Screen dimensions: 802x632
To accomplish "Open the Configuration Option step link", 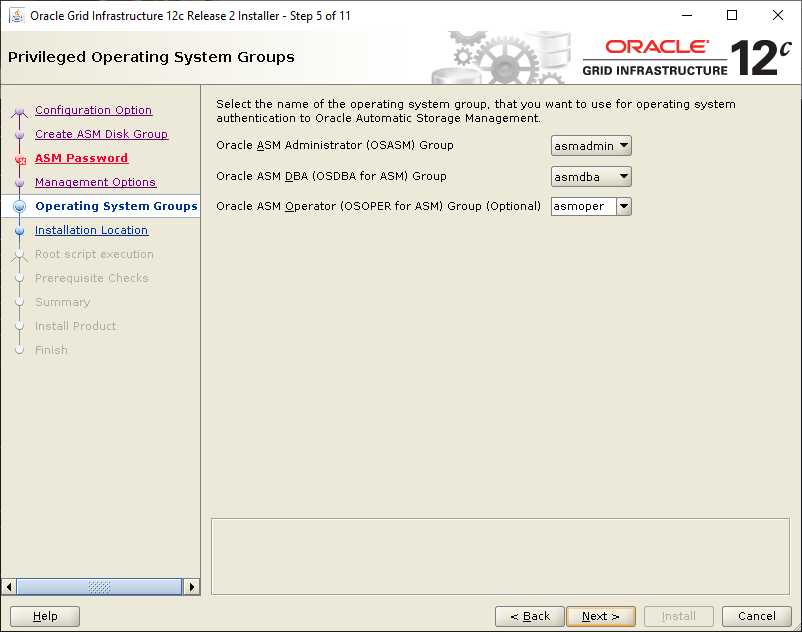I will pyautogui.click(x=93, y=110).
